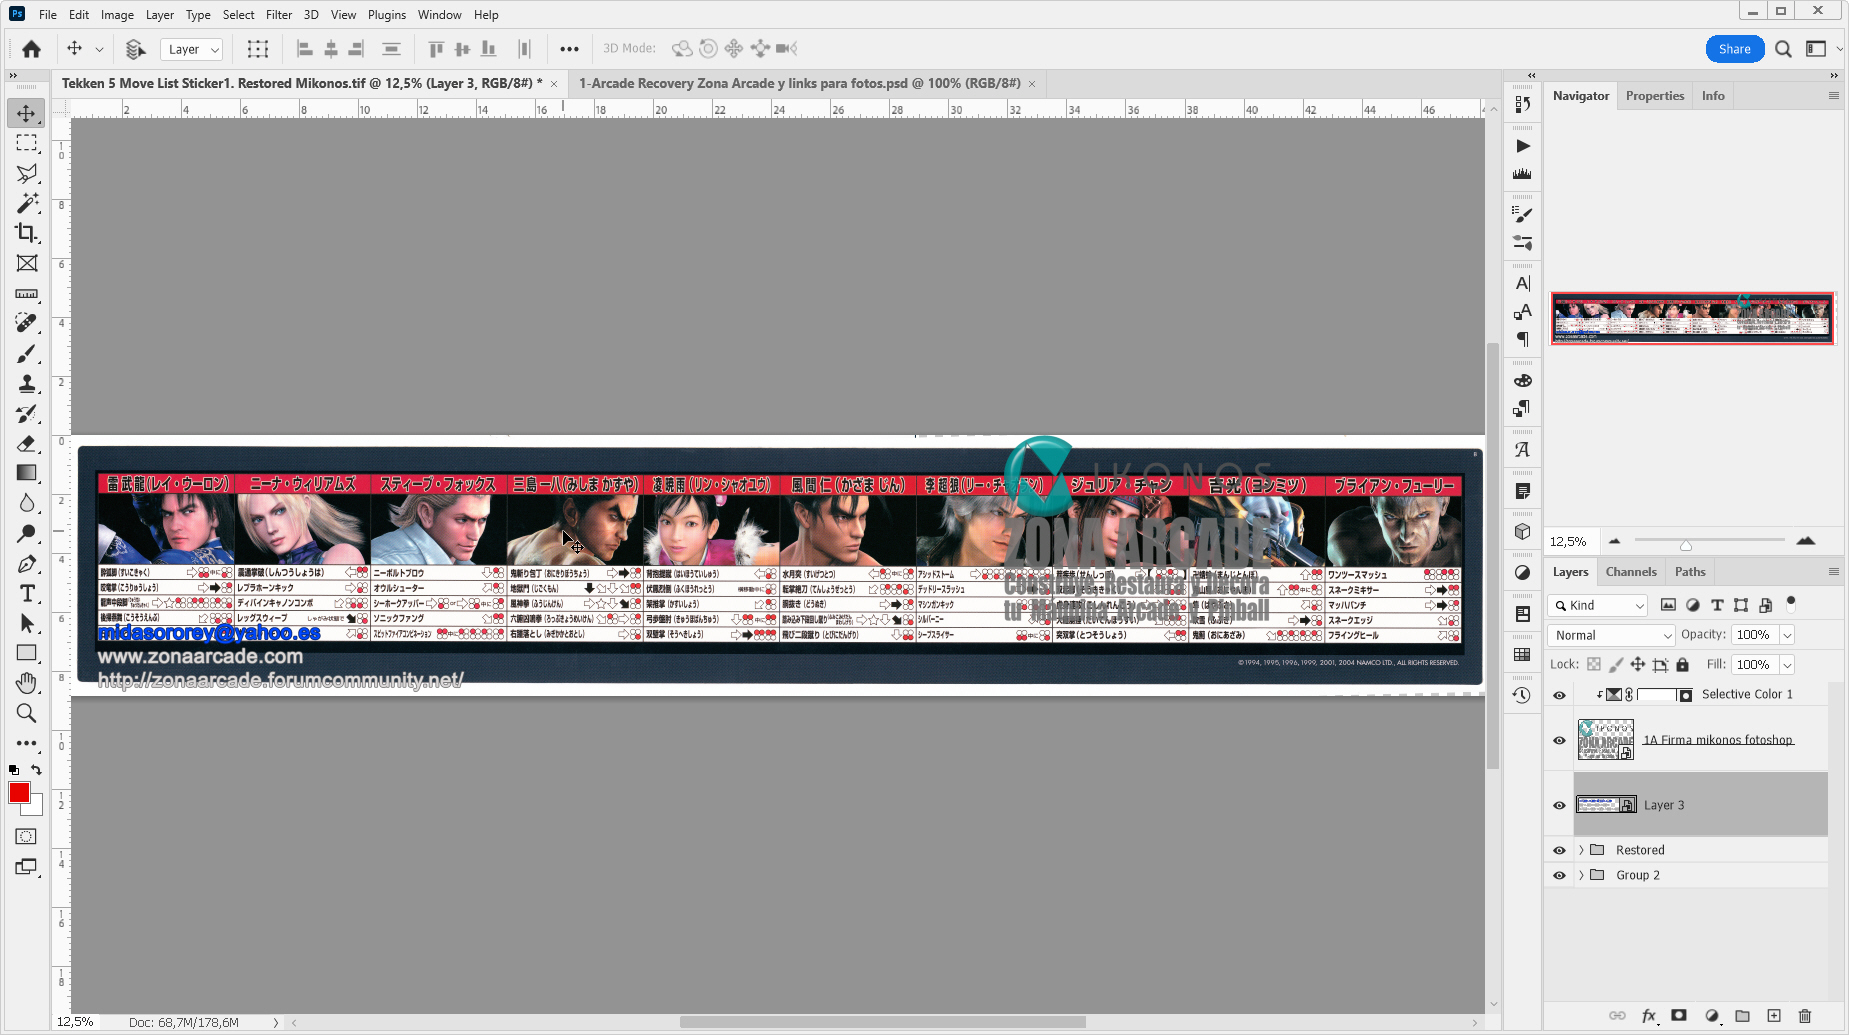Image resolution: width=1849 pixels, height=1035 pixels.
Task: Switch to the Channels tab
Action: tap(1630, 572)
